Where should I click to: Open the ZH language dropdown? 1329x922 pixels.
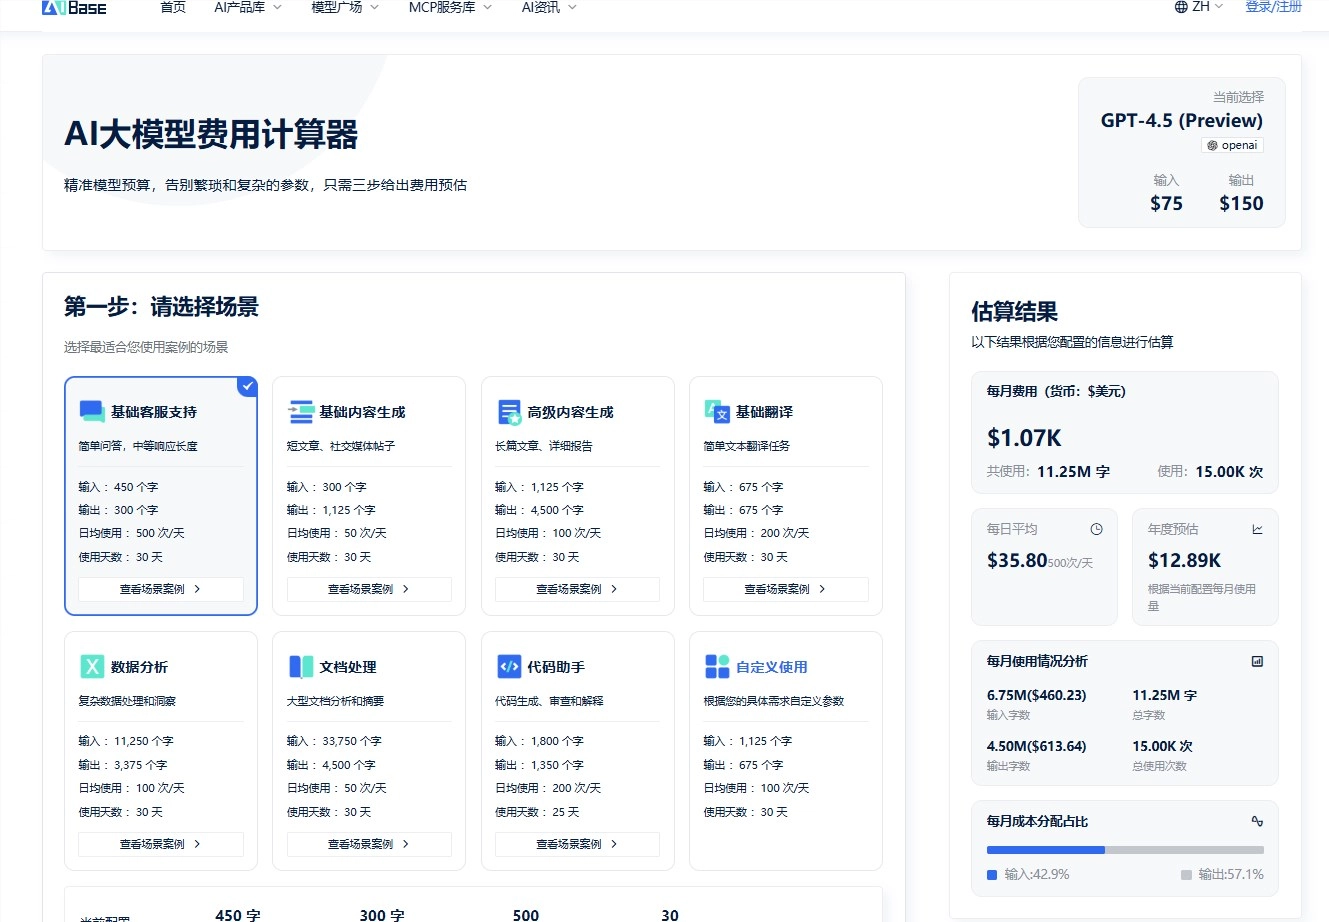(x=1199, y=7)
